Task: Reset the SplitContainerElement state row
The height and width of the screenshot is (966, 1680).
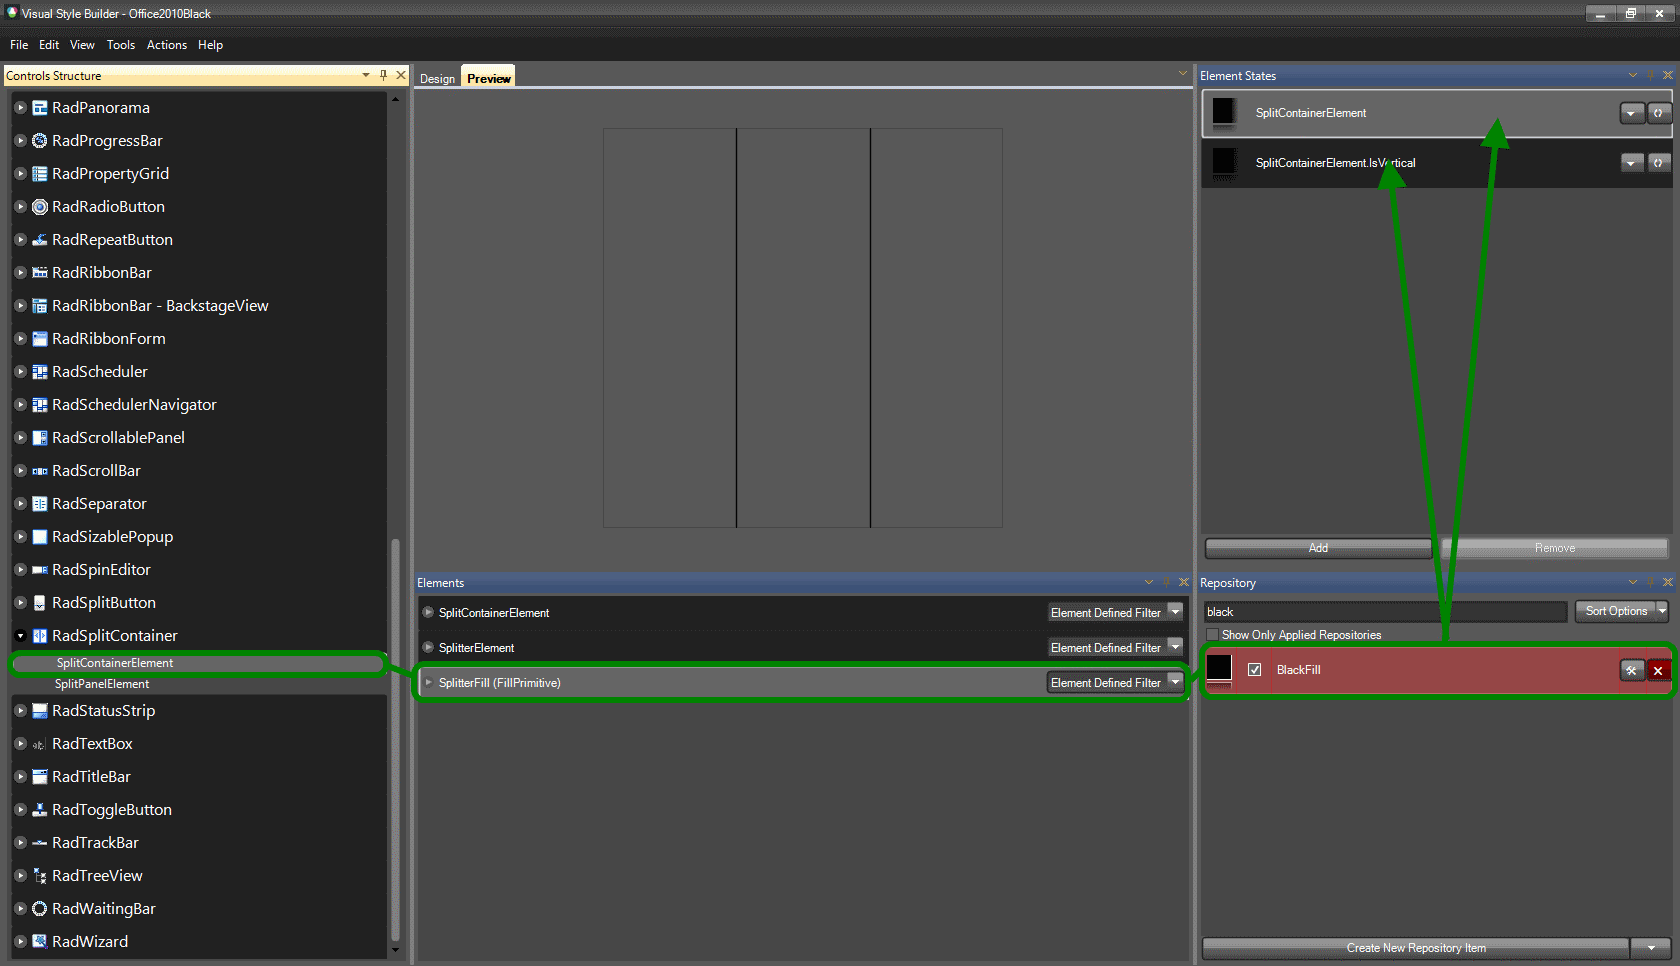Action: click(x=1658, y=113)
